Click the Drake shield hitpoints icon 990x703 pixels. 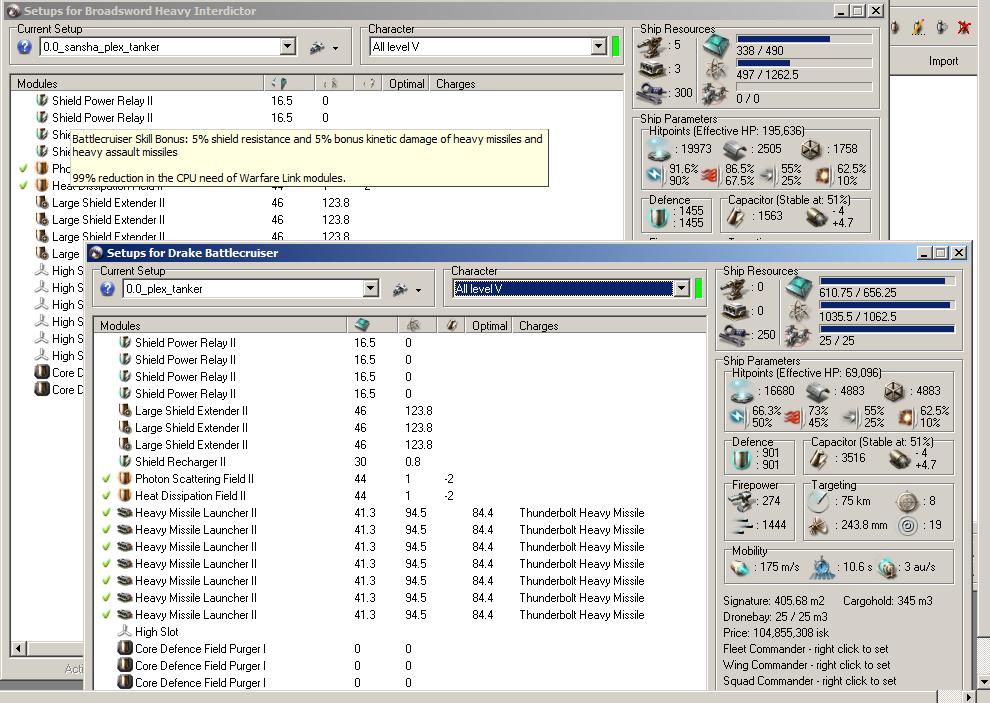(741, 392)
